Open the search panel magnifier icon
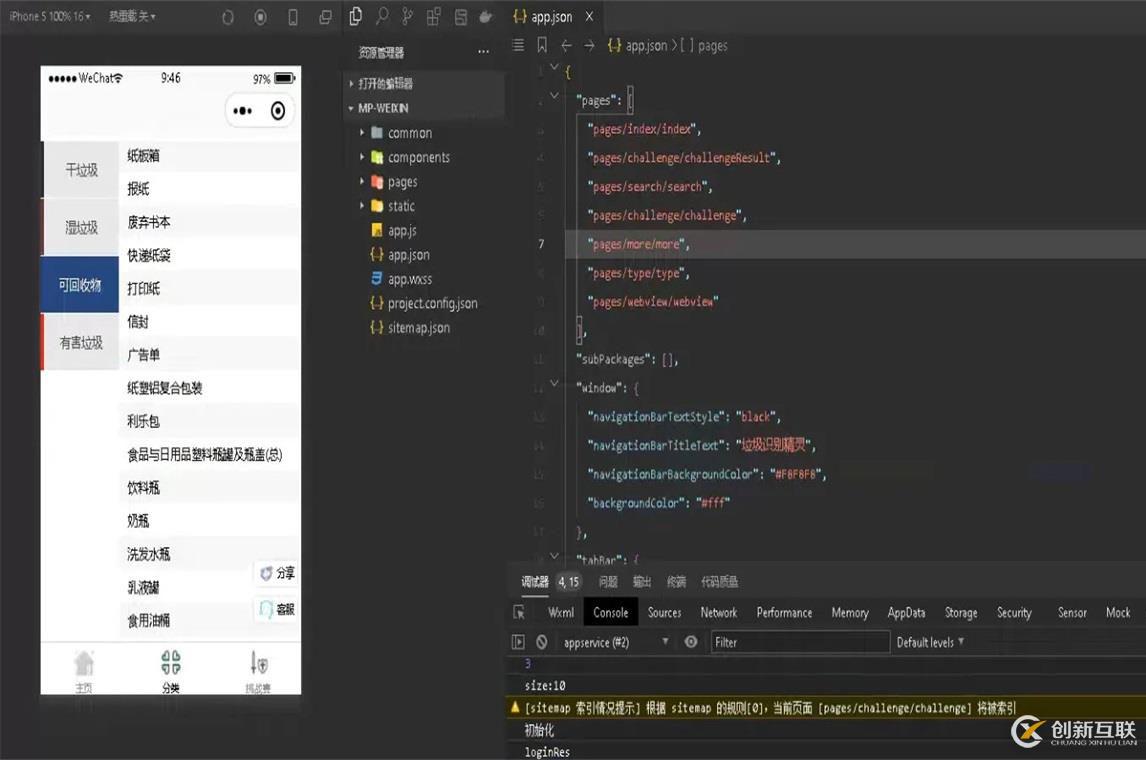Image resolution: width=1146 pixels, height=760 pixels. (x=382, y=17)
